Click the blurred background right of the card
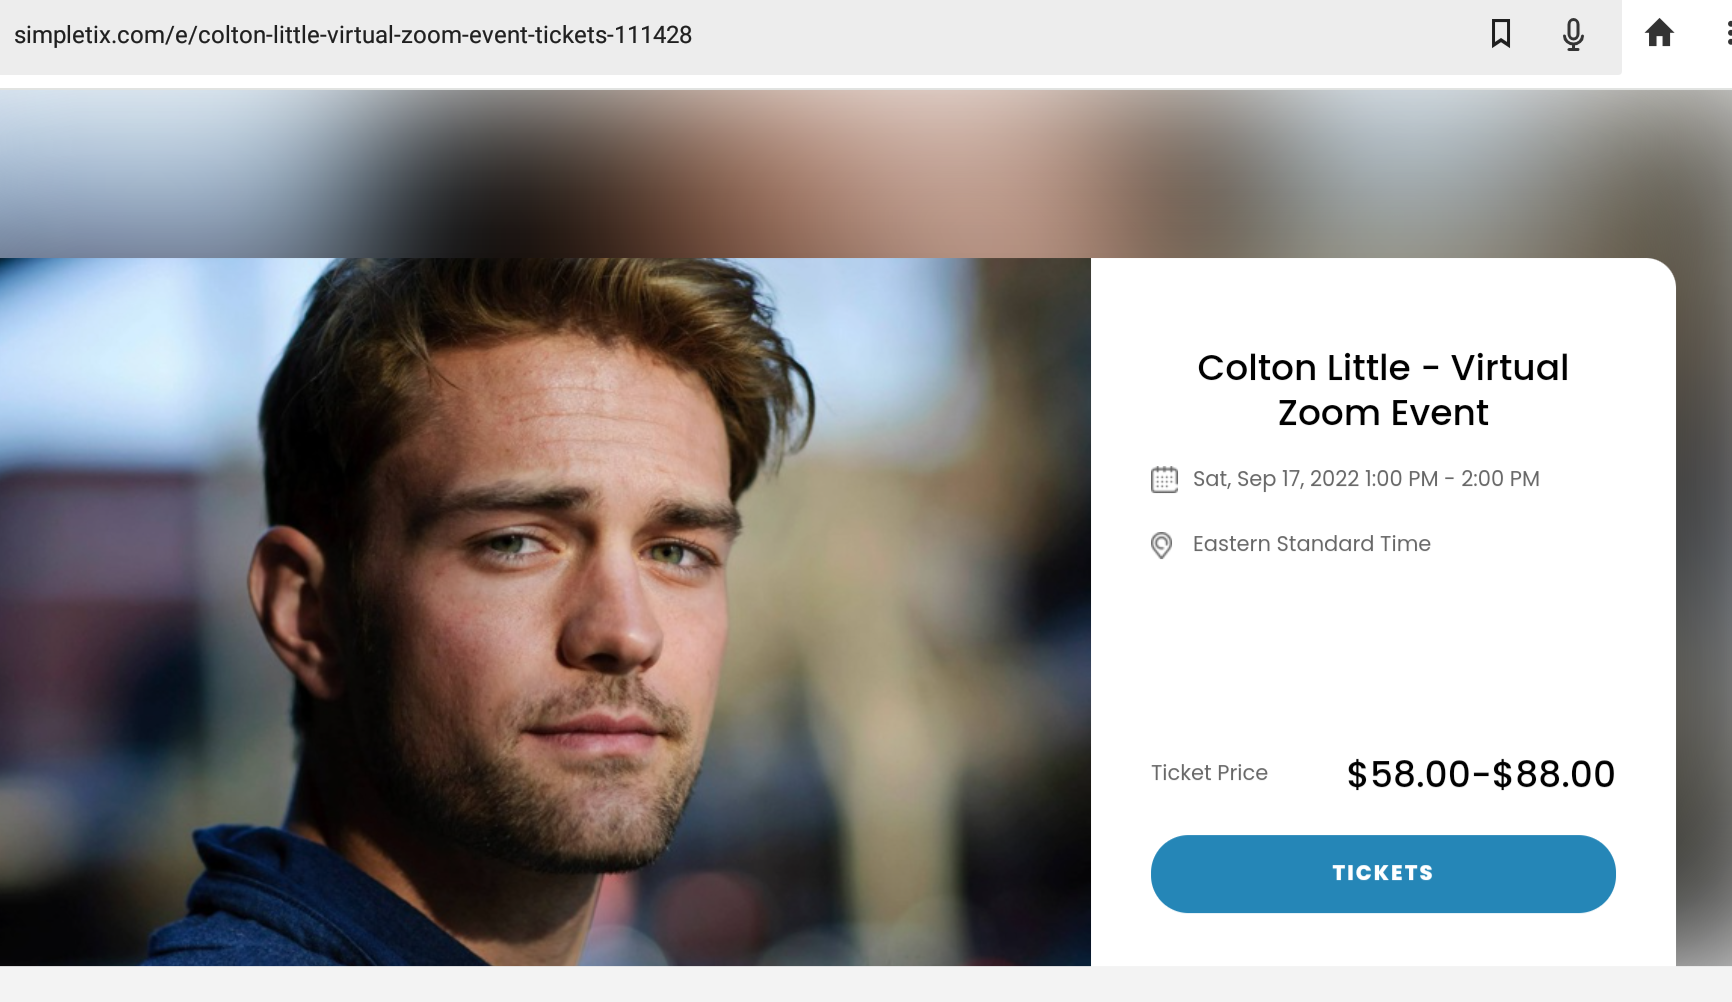Viewport: 1732px width, 1002px height. [1704, 600]
